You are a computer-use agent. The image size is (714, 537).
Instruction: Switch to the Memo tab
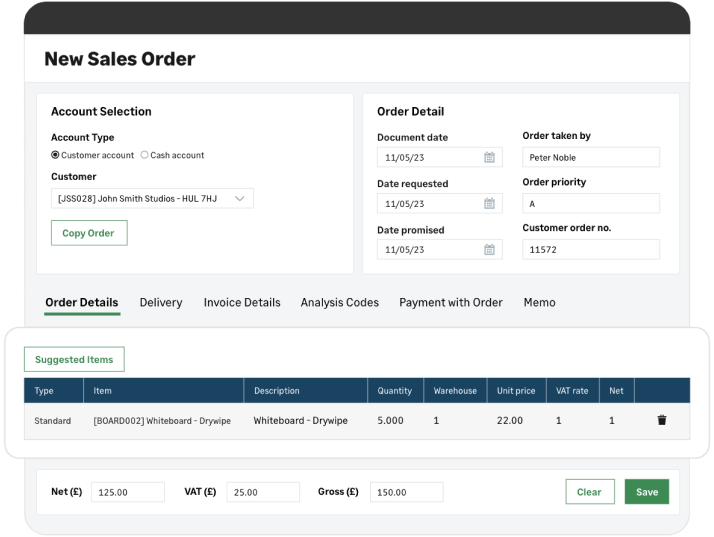539,302
